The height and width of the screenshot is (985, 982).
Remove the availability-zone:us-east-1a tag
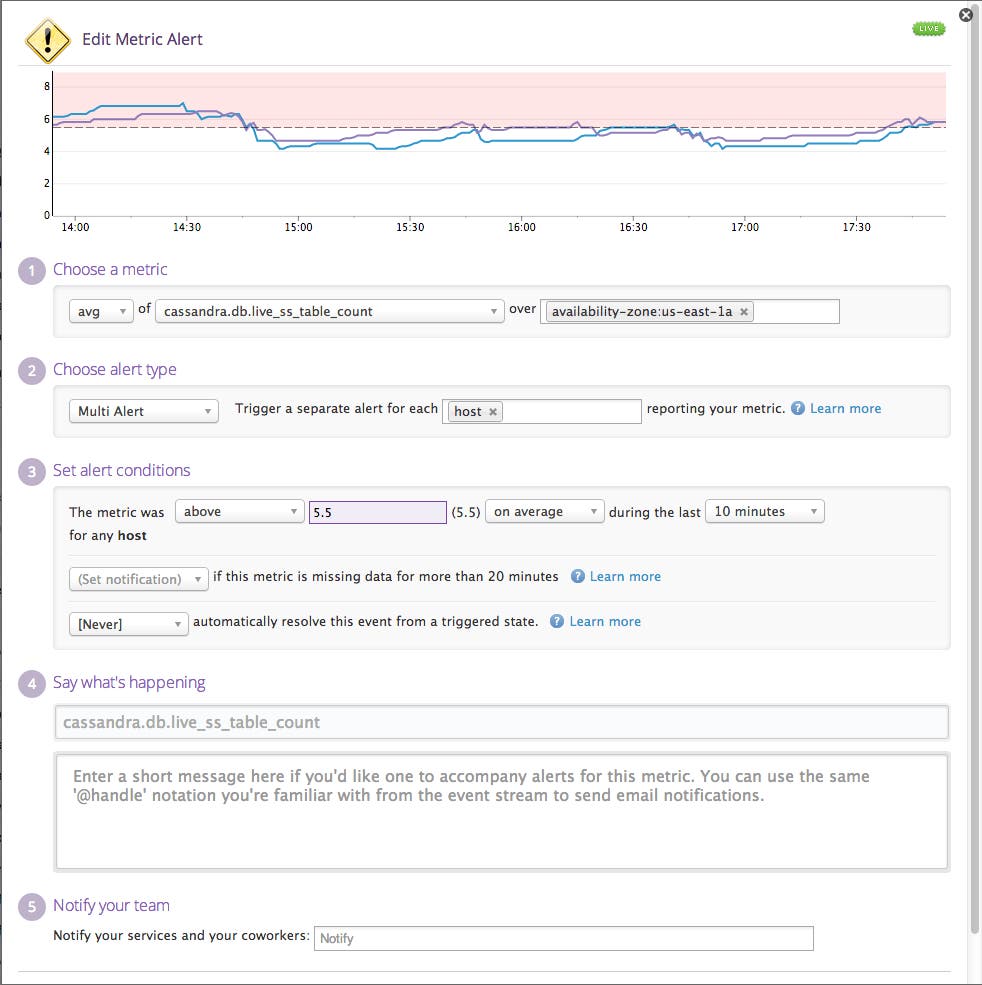744,311
